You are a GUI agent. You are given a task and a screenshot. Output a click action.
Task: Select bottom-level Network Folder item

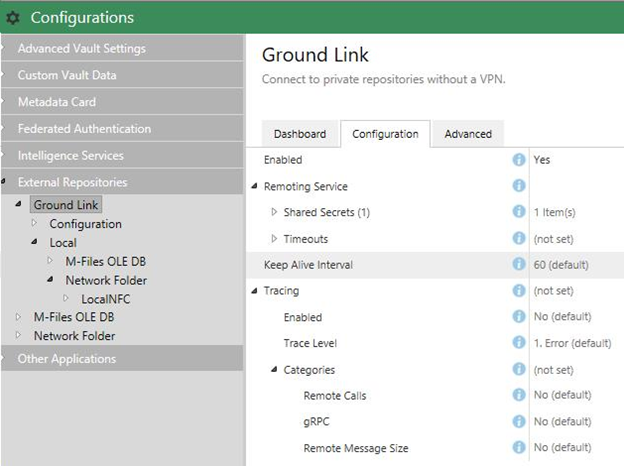tap(74, 336)
